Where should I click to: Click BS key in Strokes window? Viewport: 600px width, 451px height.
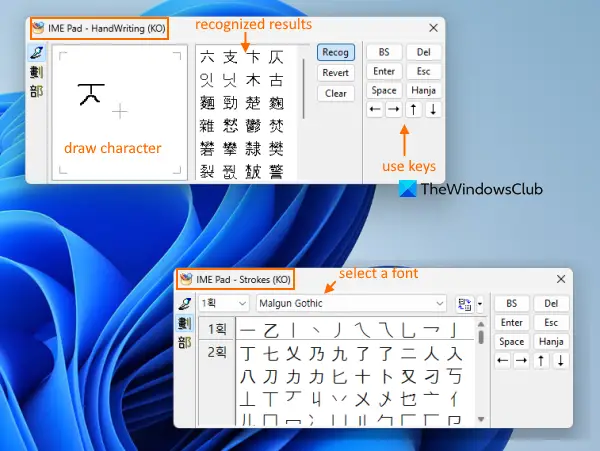coord(512,303)
